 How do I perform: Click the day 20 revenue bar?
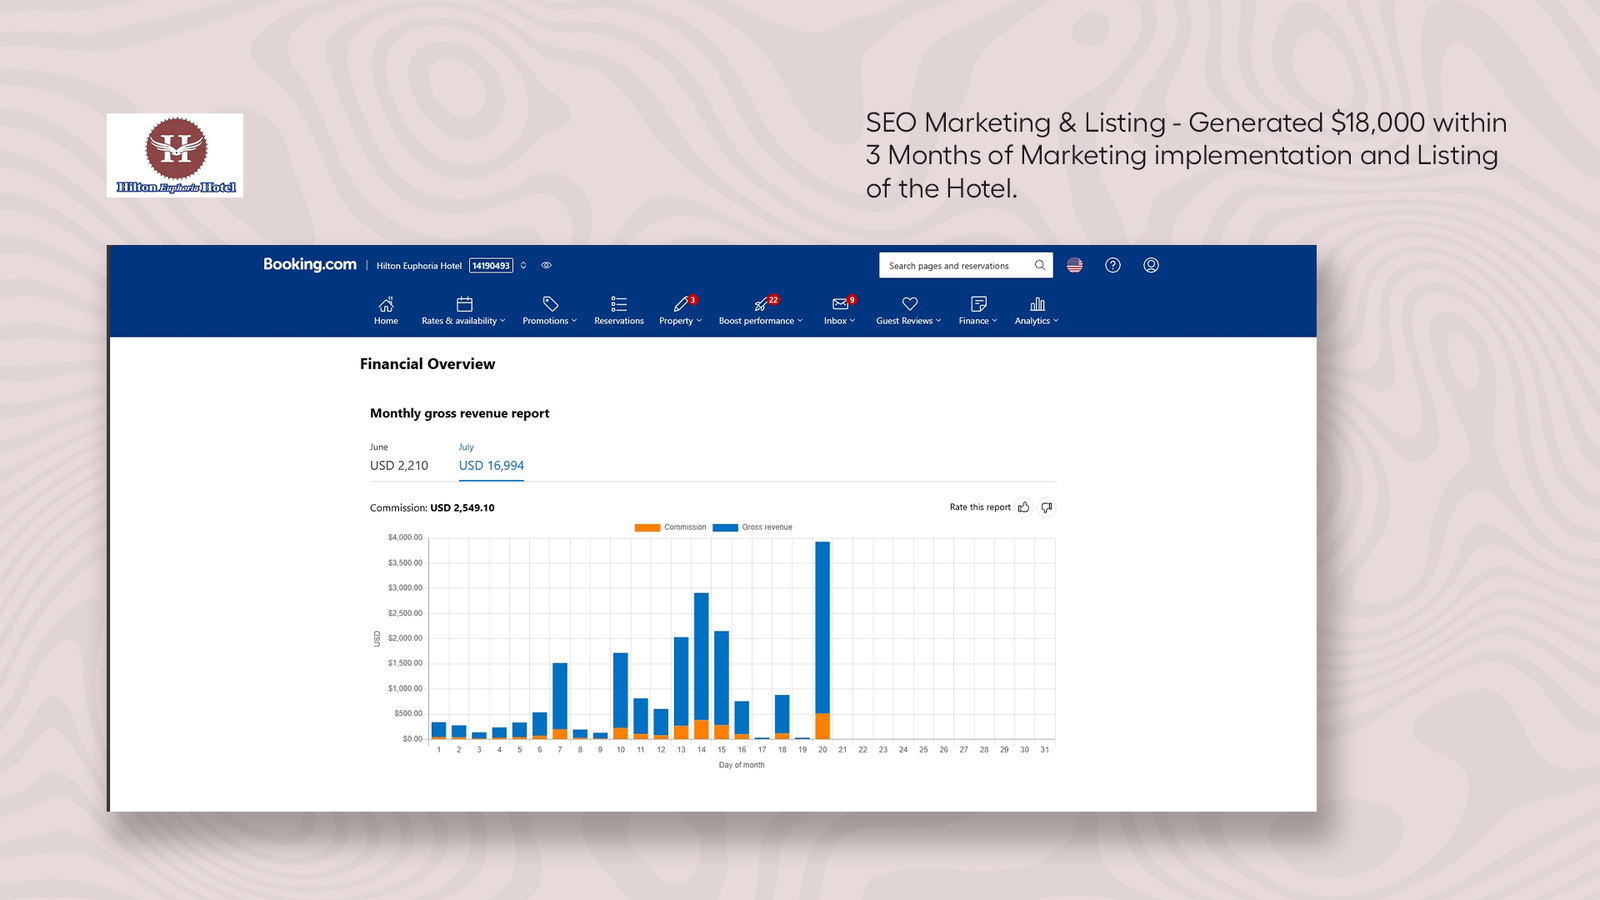coord(823,640)
